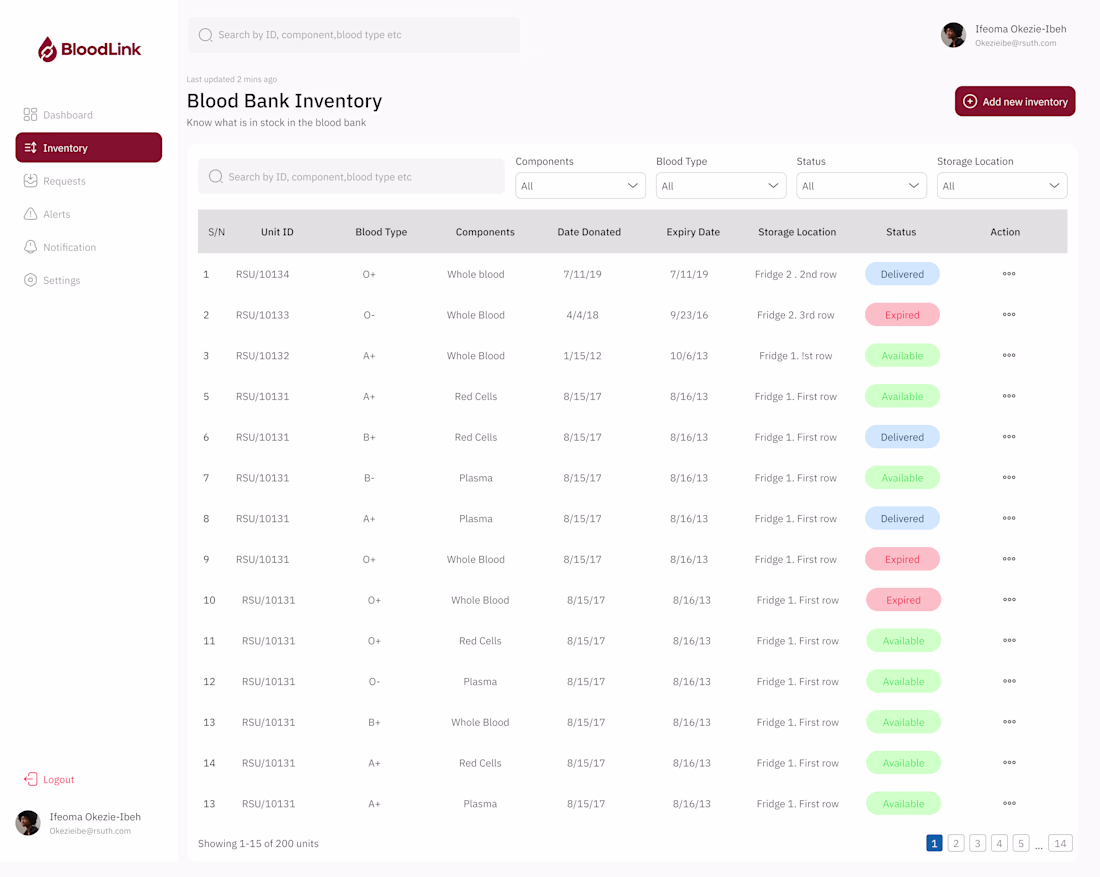Click the inventory table search field

point(351,176)
